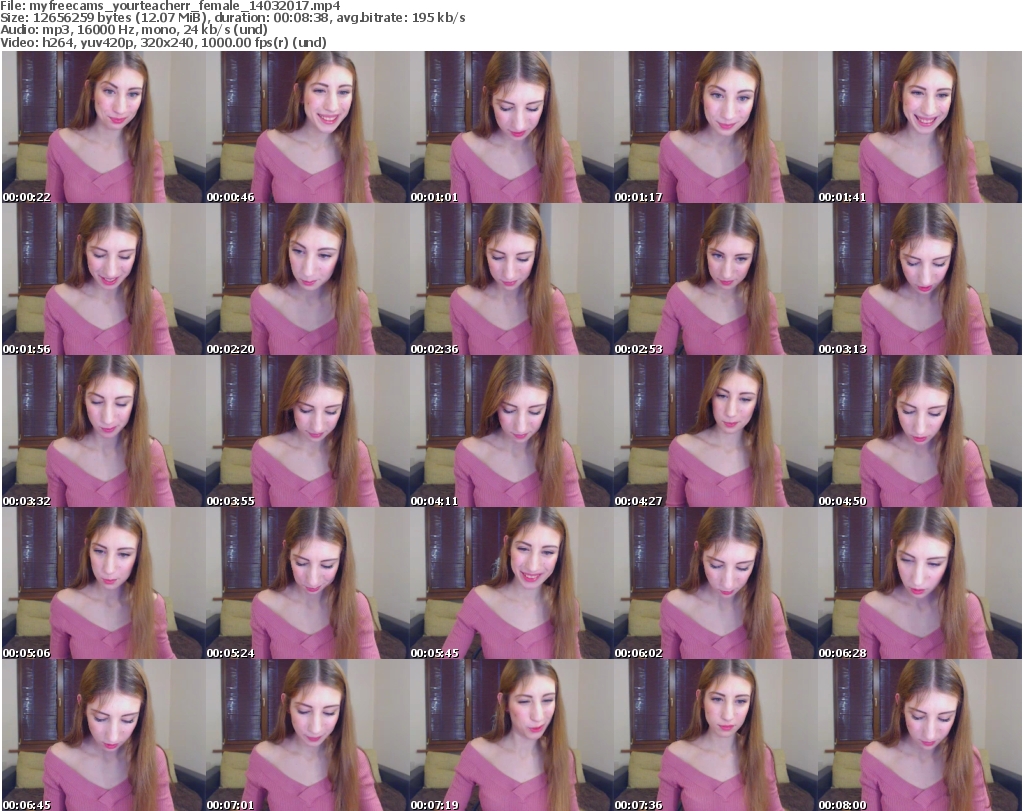Viewport: 1024px width, 811px height.
Task: Pick the frame stamped 00:04:11
Action: click(512, 431)
